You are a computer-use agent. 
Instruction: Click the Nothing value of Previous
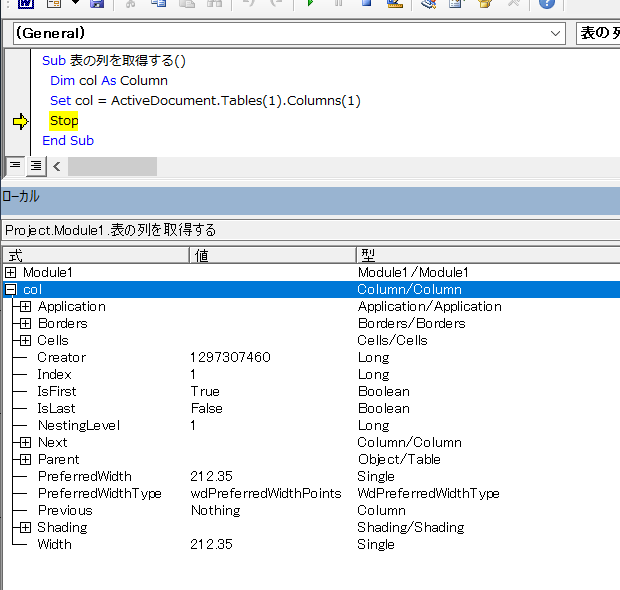pyautogui.click(x=215, y=511)
